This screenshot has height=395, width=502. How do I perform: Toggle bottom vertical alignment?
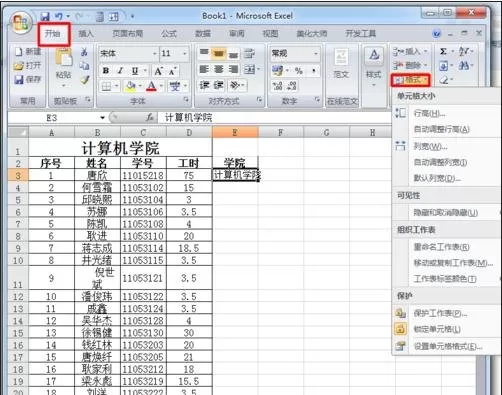233,53
